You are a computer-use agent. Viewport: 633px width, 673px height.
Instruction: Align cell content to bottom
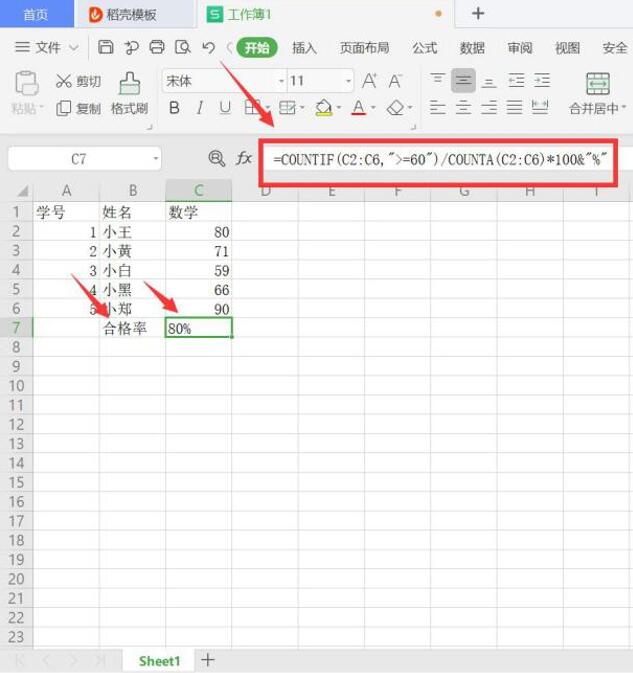489,81
